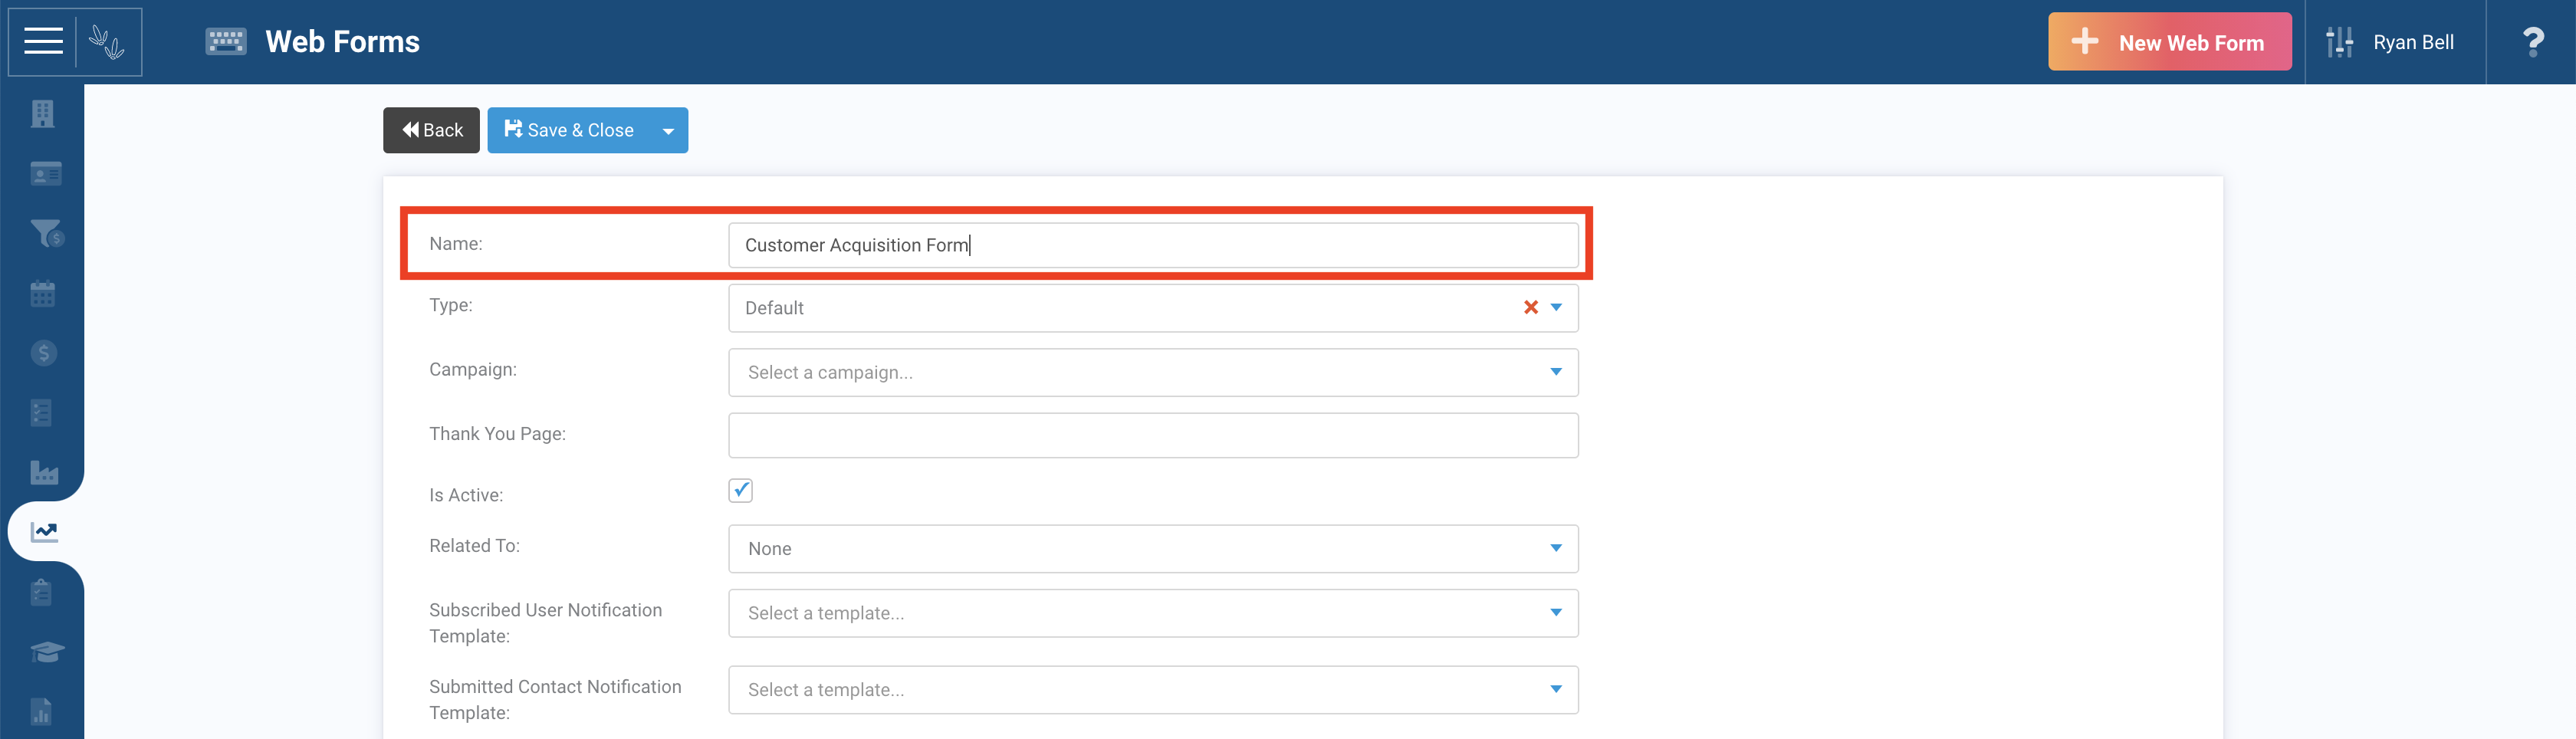Screen dimensions: 2576x739
Task: Open Subscribed User Notification Template dropdown
Action: tap(1153, 613)
